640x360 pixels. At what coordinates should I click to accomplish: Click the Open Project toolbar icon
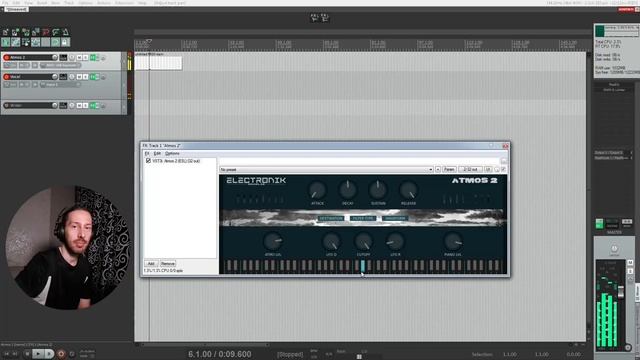(16, 32)
